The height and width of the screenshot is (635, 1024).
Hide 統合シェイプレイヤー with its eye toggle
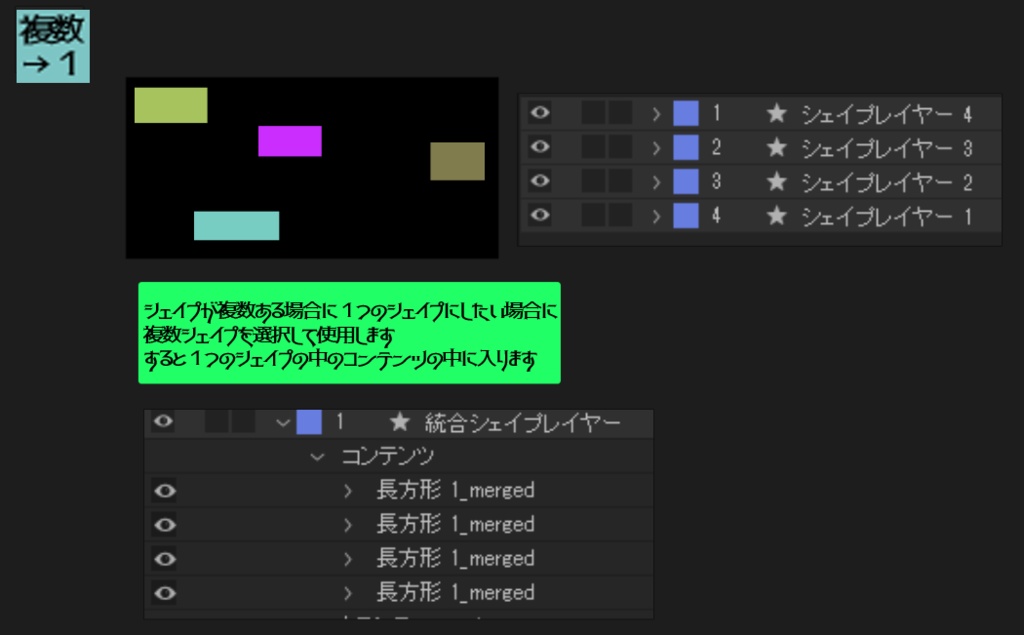[164, 422]
